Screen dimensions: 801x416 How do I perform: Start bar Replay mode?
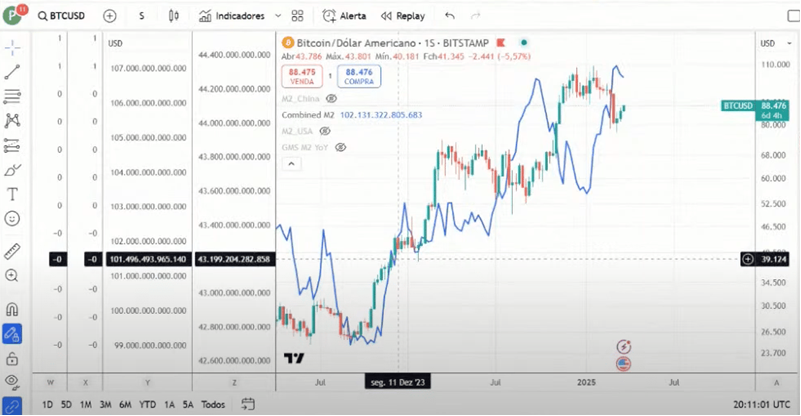pos(403,16)
